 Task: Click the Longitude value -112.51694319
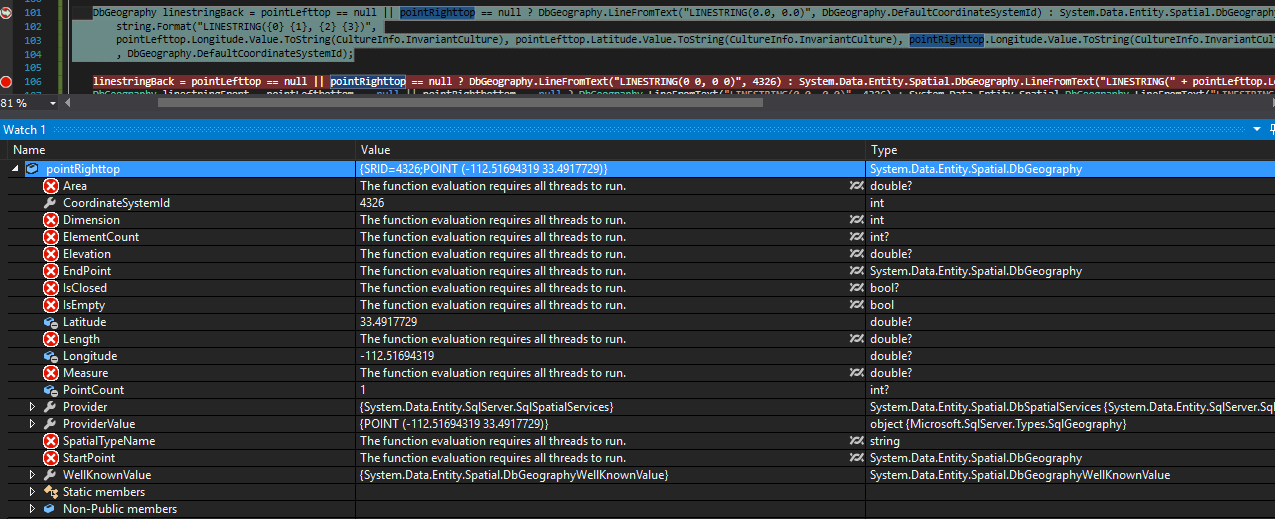coord(396,356)
